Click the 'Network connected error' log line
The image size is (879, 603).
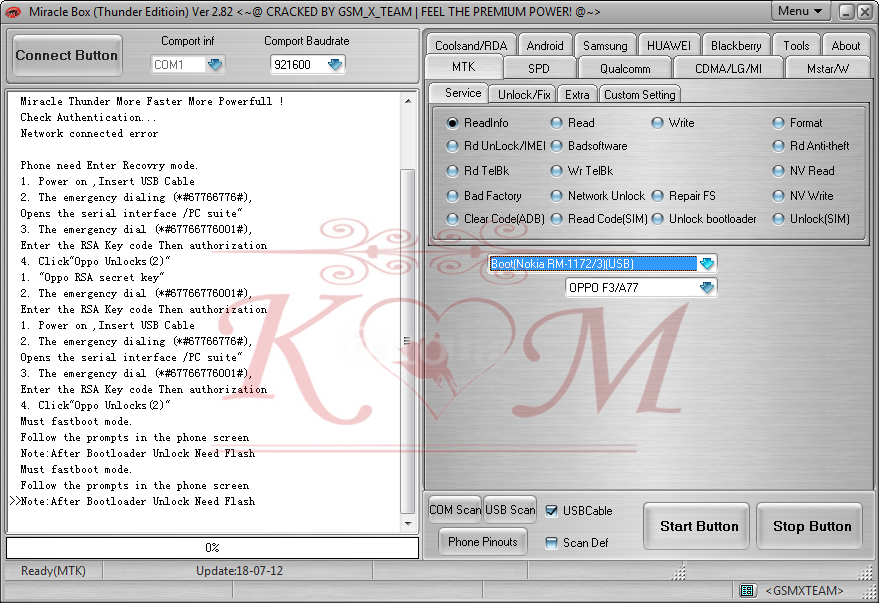[89, 133]
